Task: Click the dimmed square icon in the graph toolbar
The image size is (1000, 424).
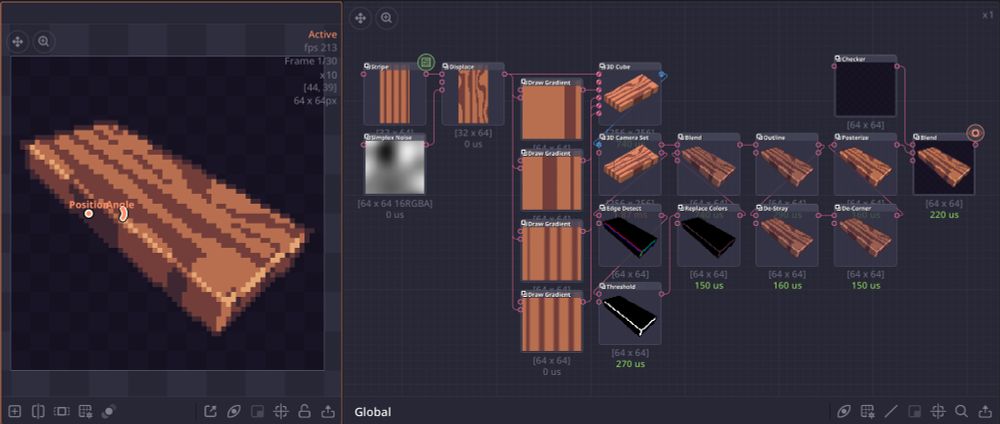Action: click(x=914, y=411)
